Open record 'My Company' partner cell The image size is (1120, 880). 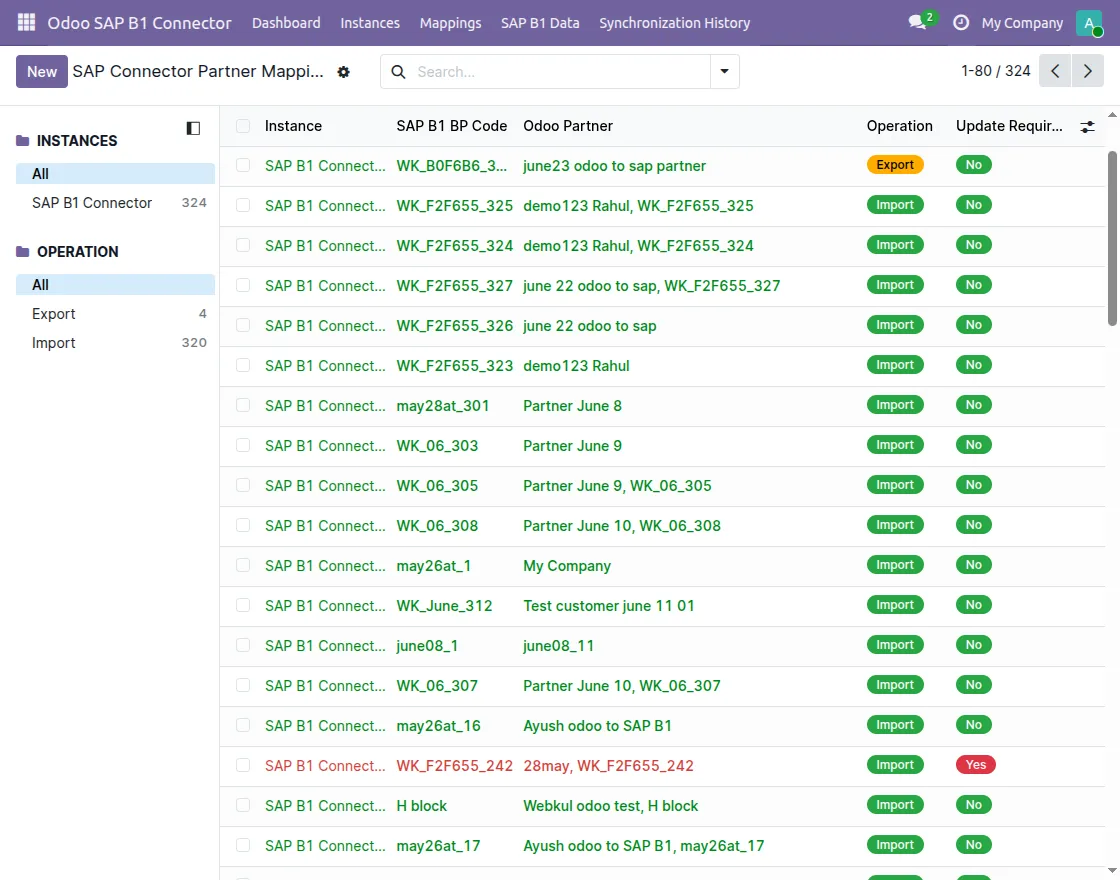click(567, 566)
